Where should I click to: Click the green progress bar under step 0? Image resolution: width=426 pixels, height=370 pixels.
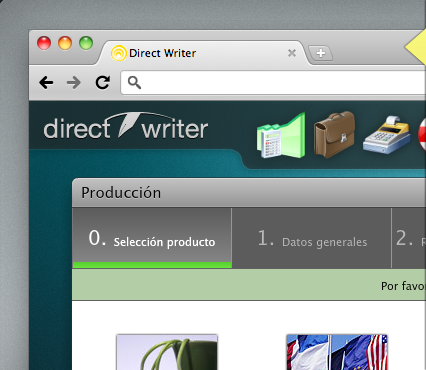pos(152,265)
